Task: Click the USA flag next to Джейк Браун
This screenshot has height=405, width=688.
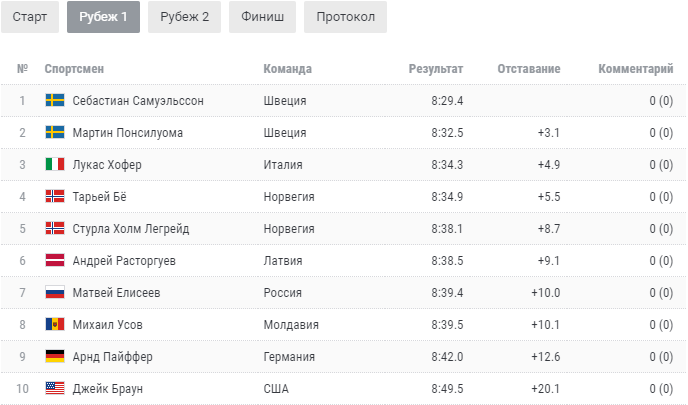Action: tap(55, 389)
